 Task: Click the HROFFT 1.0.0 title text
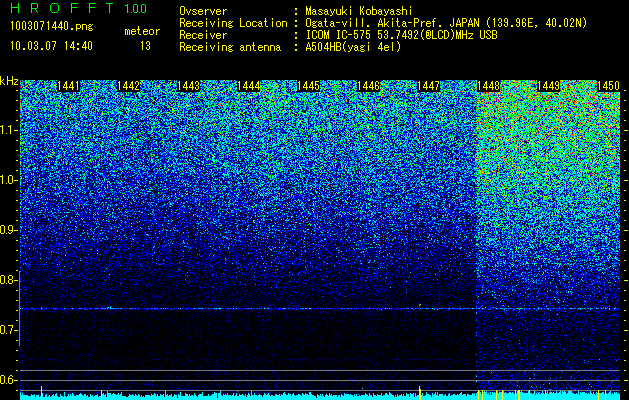point(79,8)
